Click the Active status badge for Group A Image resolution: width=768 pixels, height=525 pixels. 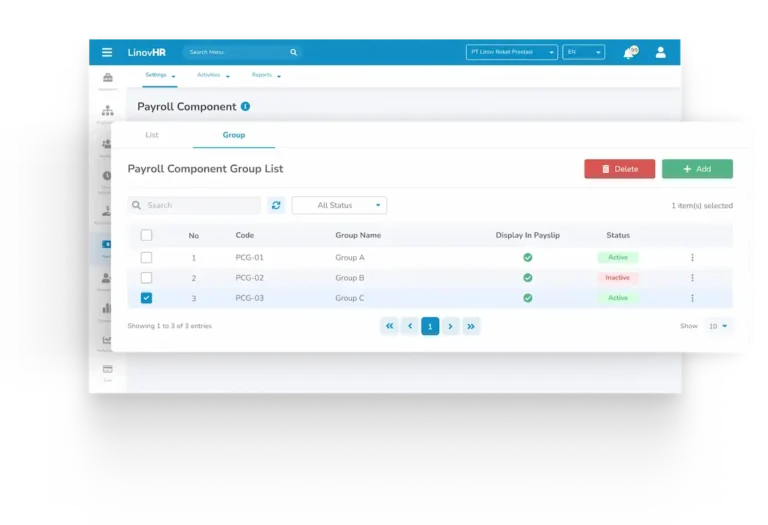[618, 258]
